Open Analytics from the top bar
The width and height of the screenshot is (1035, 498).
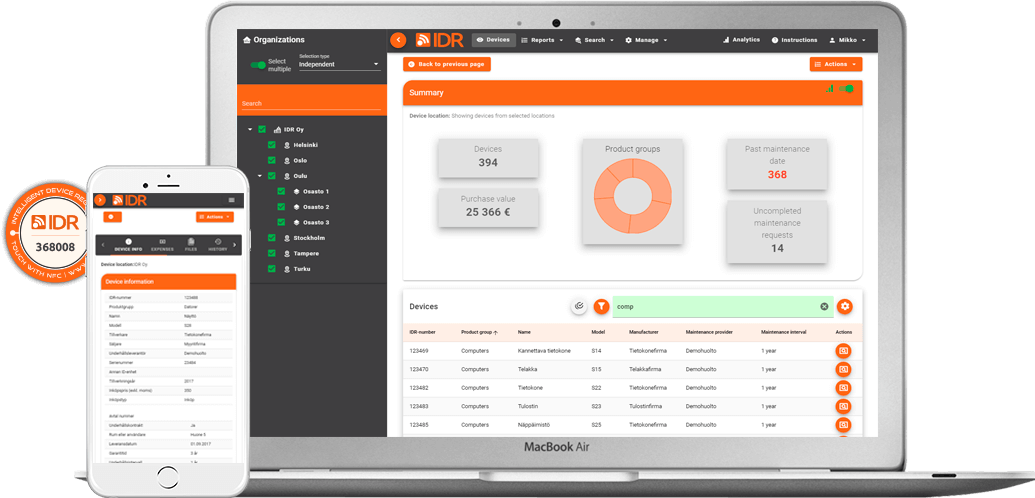pyautogui.click(x=741, y=40)
